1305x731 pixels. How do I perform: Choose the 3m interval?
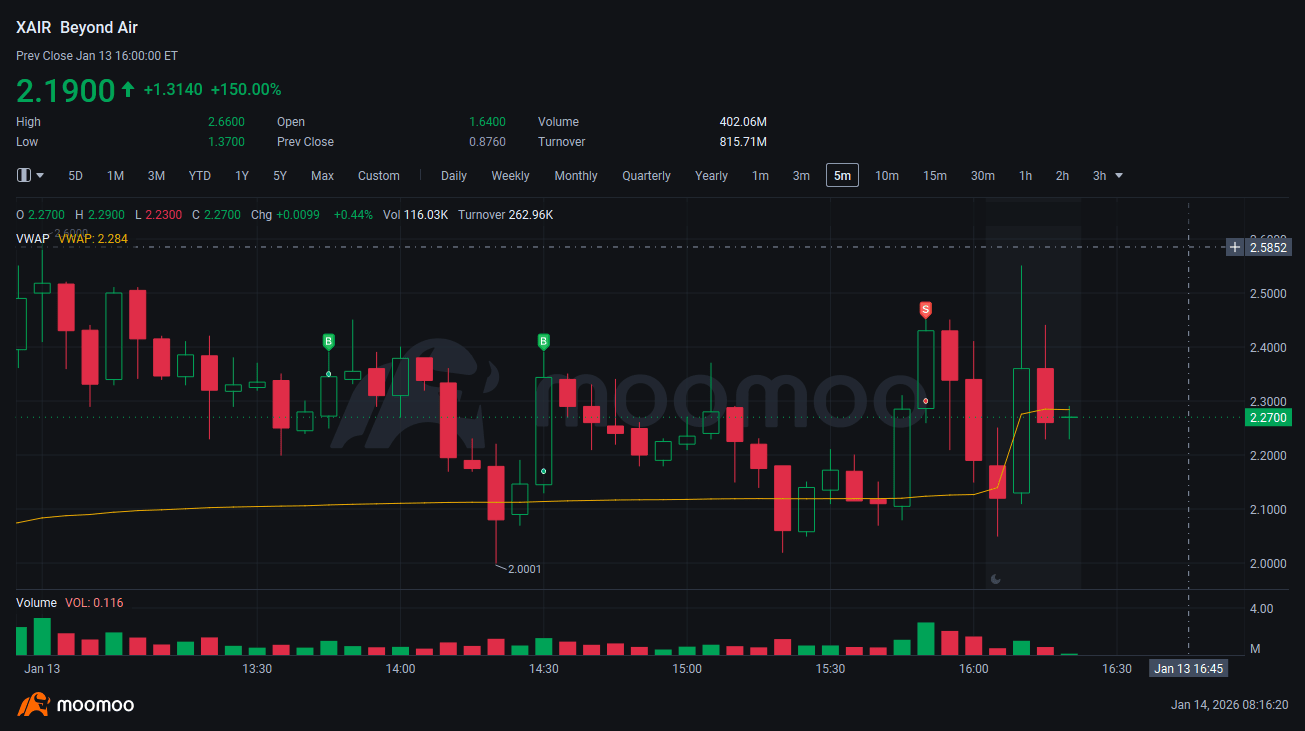point(801,176)
